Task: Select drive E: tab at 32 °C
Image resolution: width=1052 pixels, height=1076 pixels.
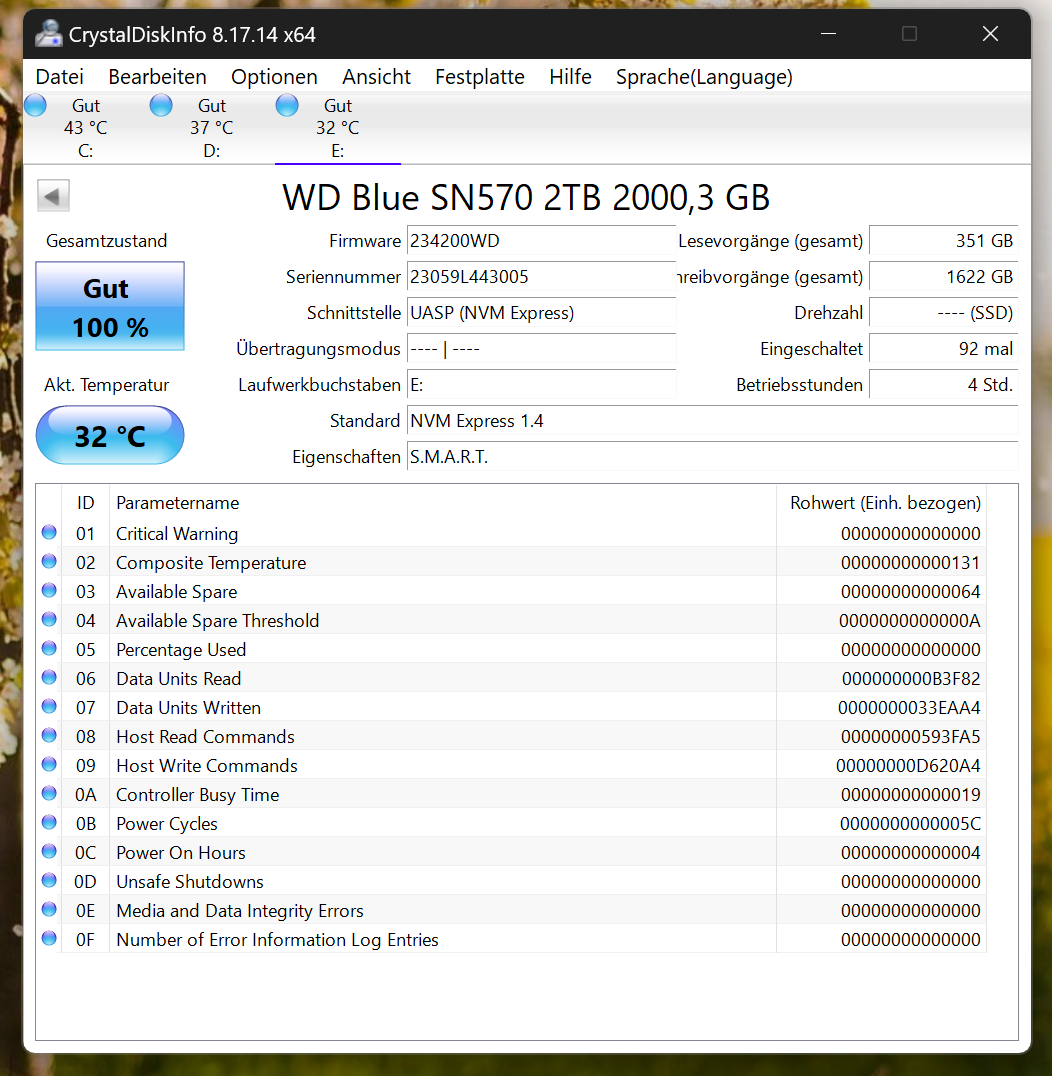Action: [338, 128]
